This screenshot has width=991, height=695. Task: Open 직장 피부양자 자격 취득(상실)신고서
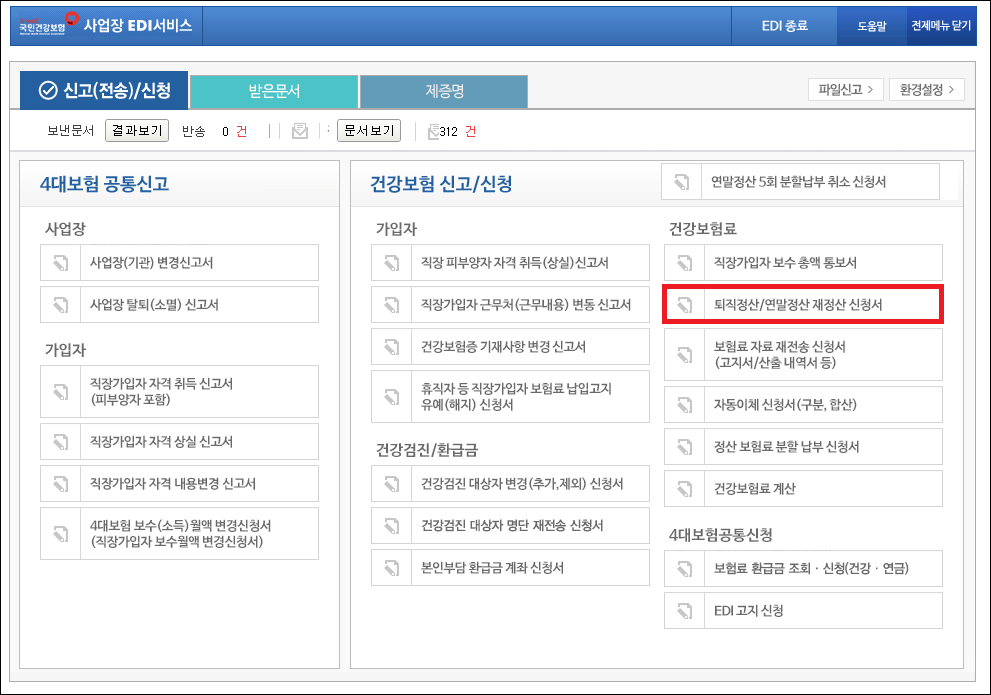(511, 263)
